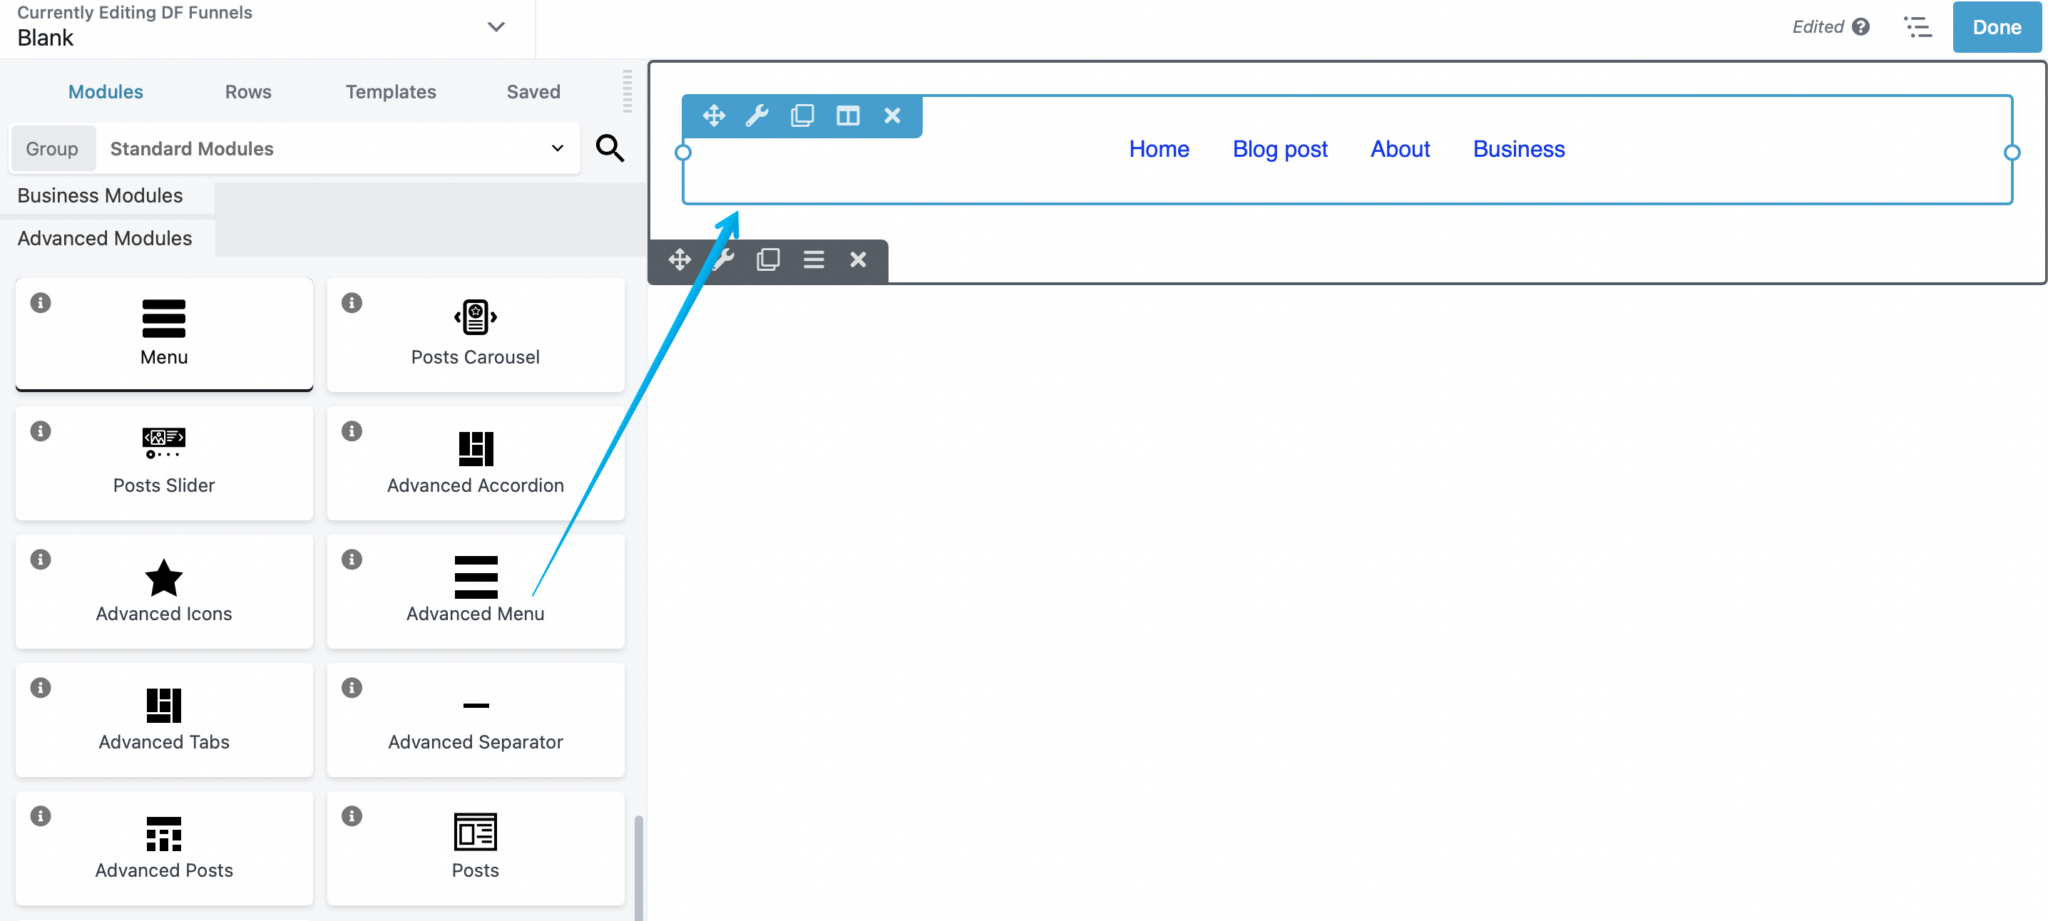Duplicate the module via its copy icon
The width and height of the screenshot is (2048, 921).
[768, 260]
